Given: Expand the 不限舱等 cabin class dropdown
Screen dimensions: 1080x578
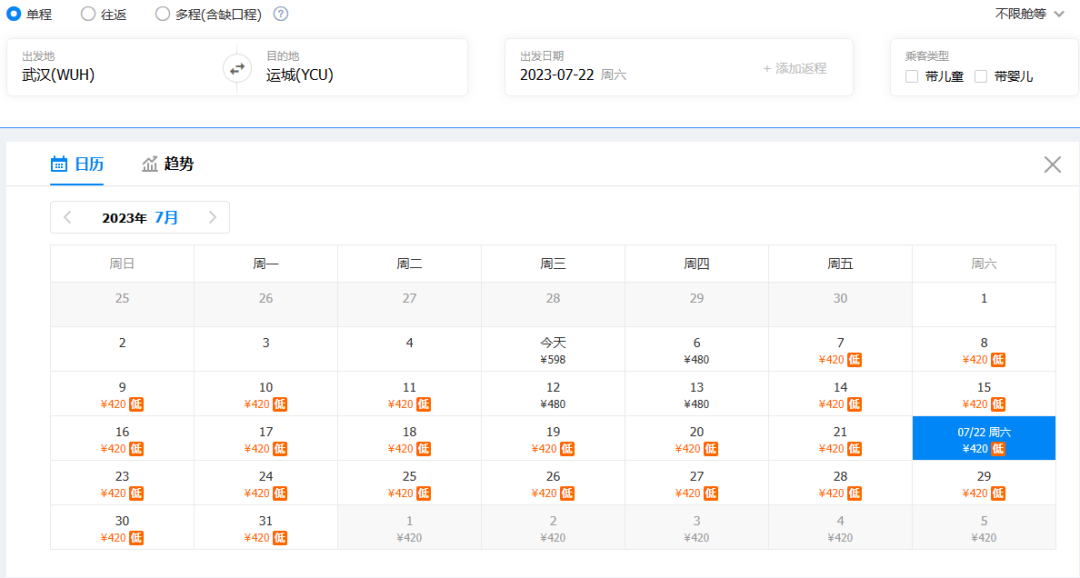Looking at the screenshot, I should tap(1029, 14).
